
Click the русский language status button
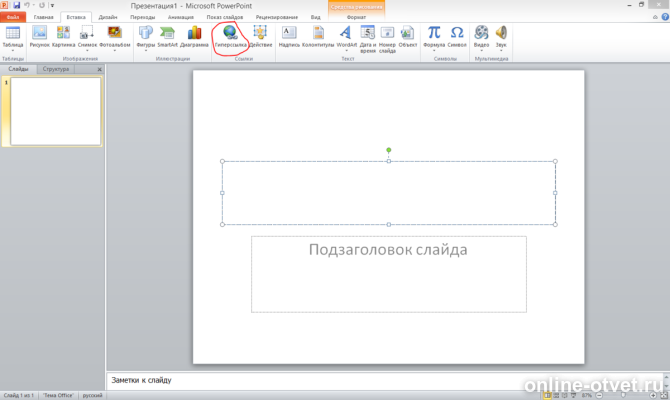point(92,395)
